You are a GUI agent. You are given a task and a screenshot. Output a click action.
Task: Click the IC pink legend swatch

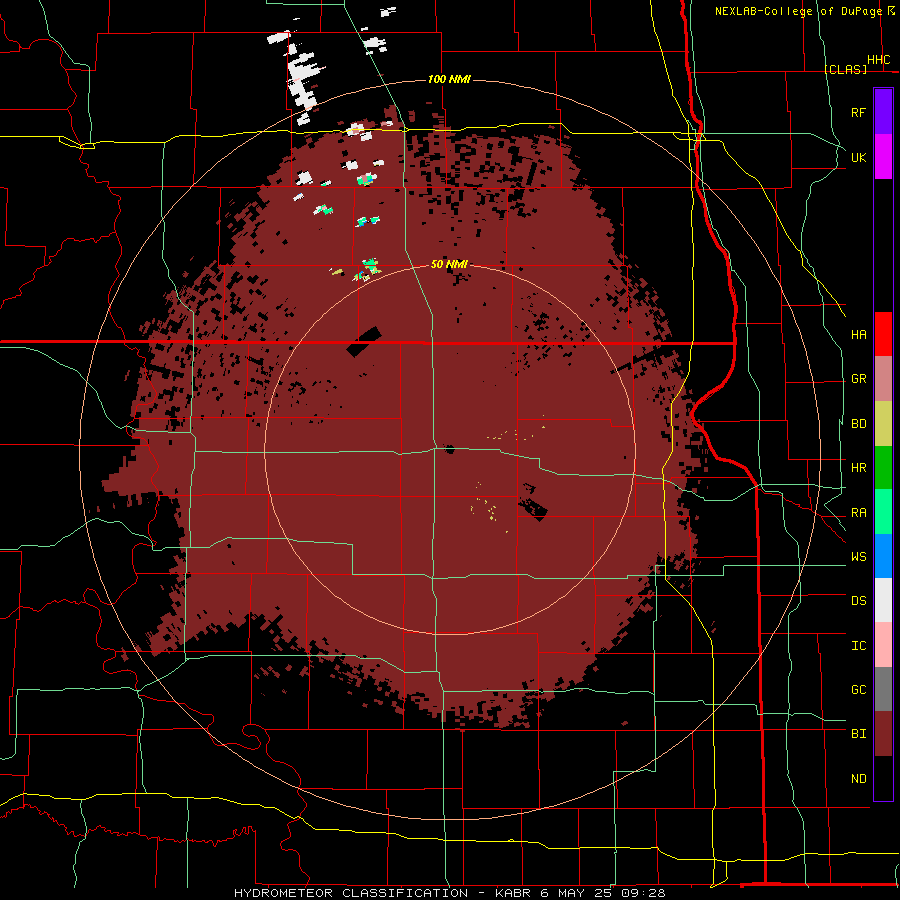click(x=883, y=645)
